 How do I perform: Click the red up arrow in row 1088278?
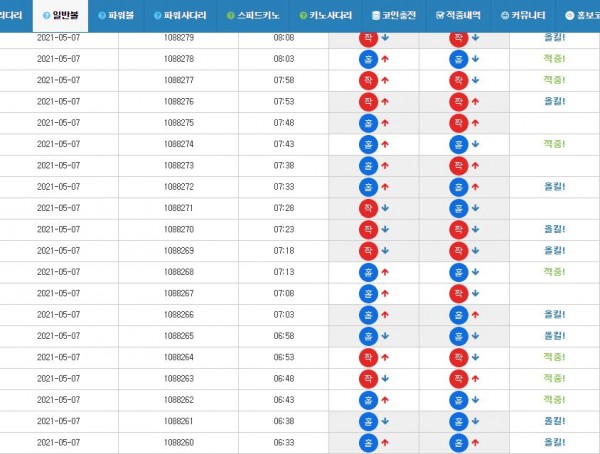(x=385, y=59)
